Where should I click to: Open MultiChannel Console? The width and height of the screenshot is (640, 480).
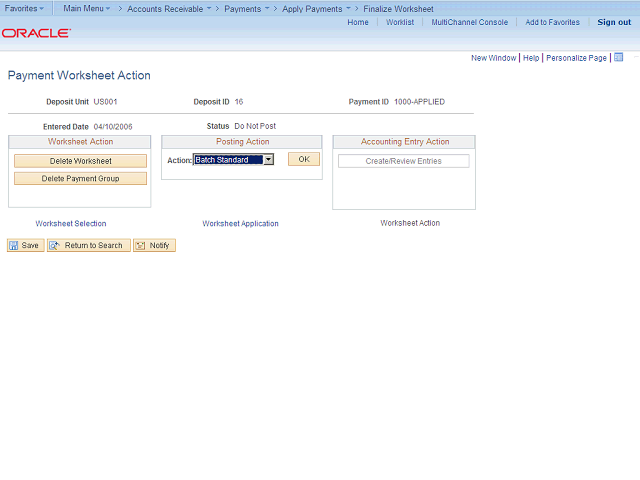469,22
